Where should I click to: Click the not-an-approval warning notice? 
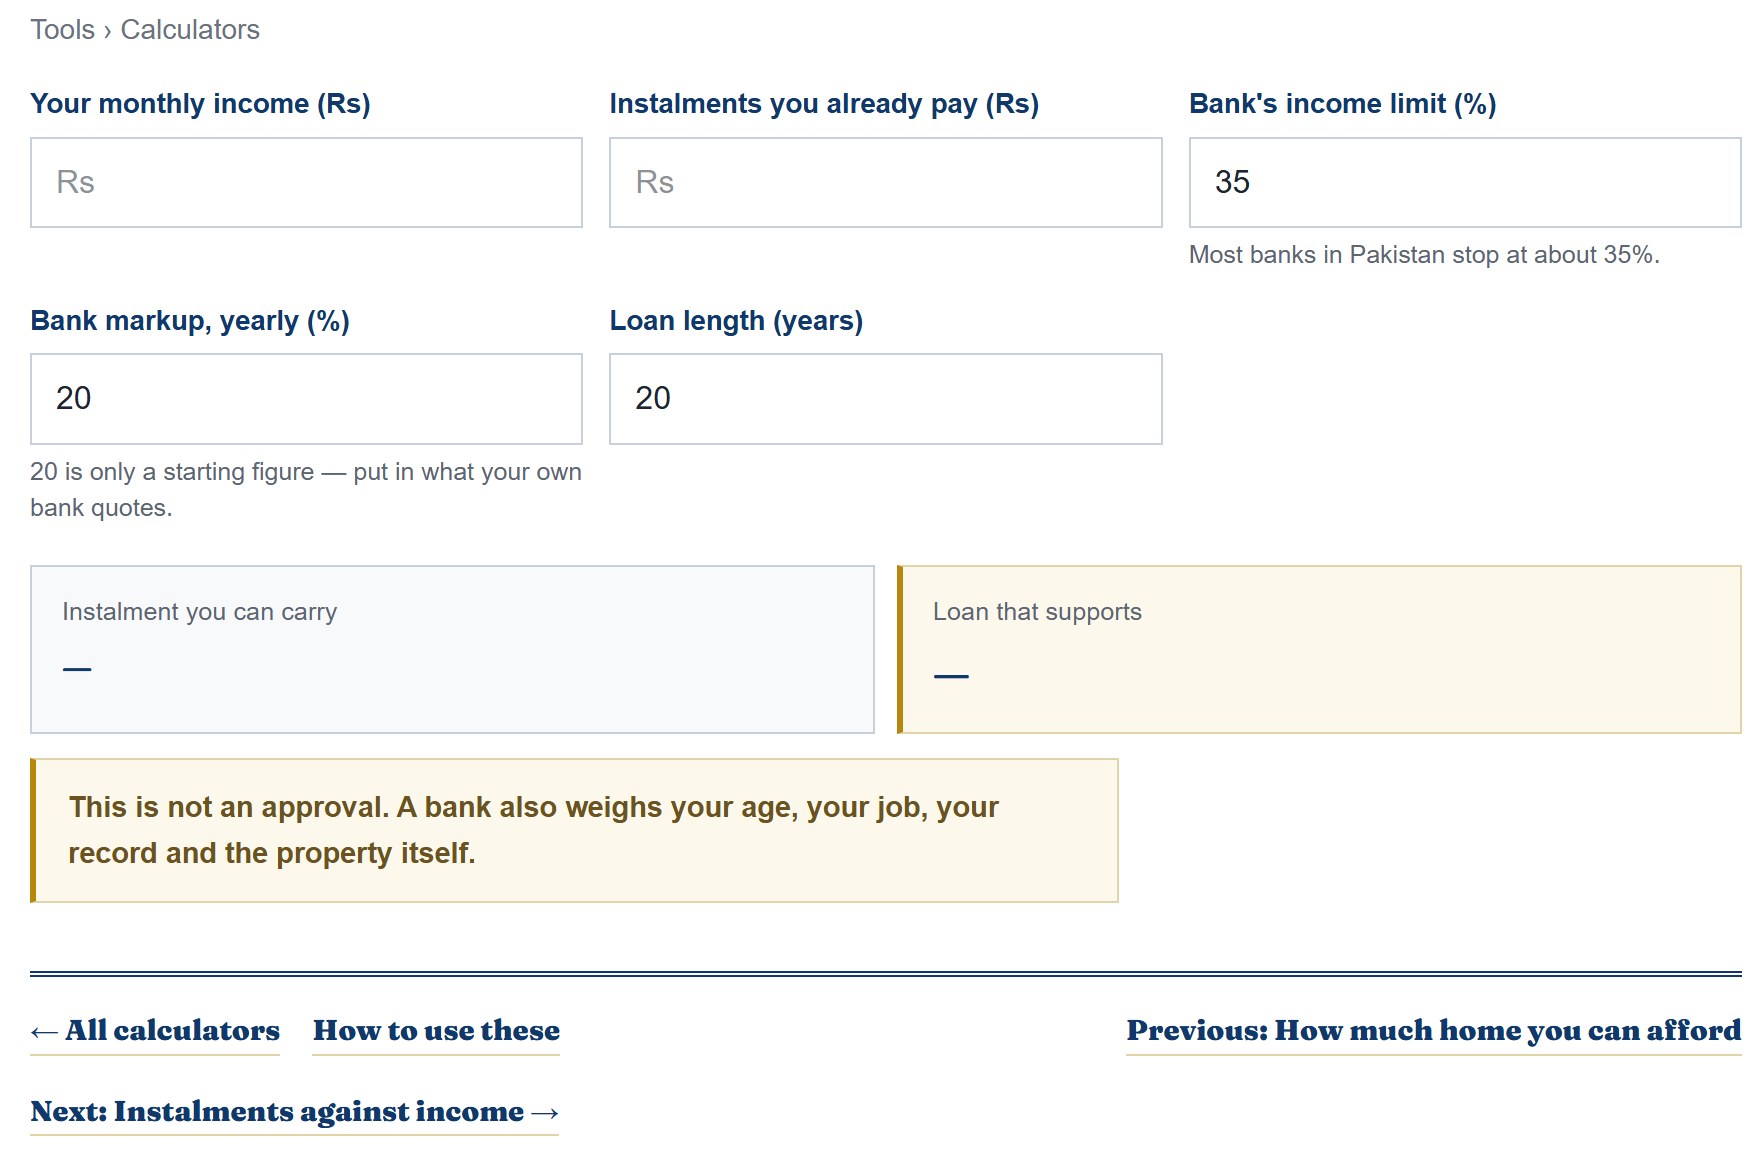tap(574, 831)
